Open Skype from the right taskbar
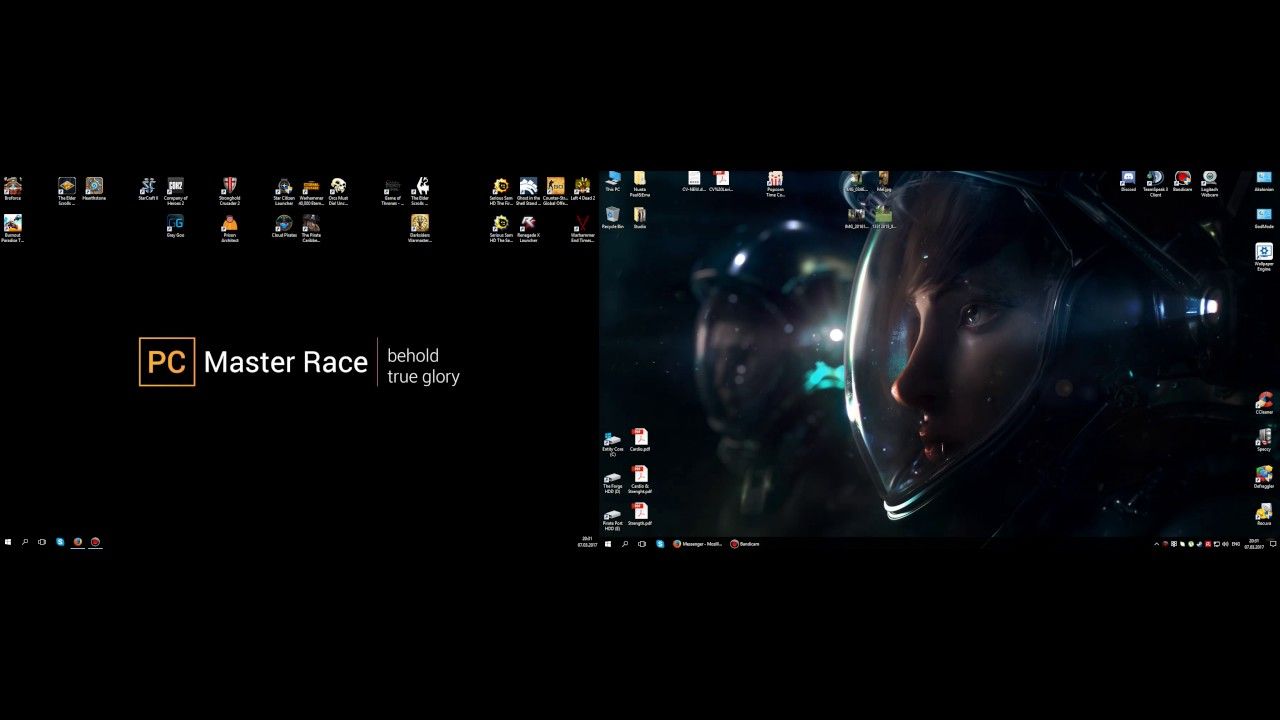This screenshot has width=1280, height=720. [x=660, y=544]
